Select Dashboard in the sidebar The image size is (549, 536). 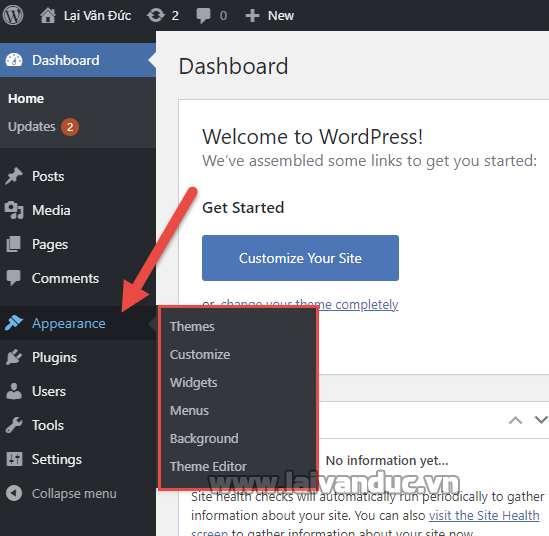point(65,60)
